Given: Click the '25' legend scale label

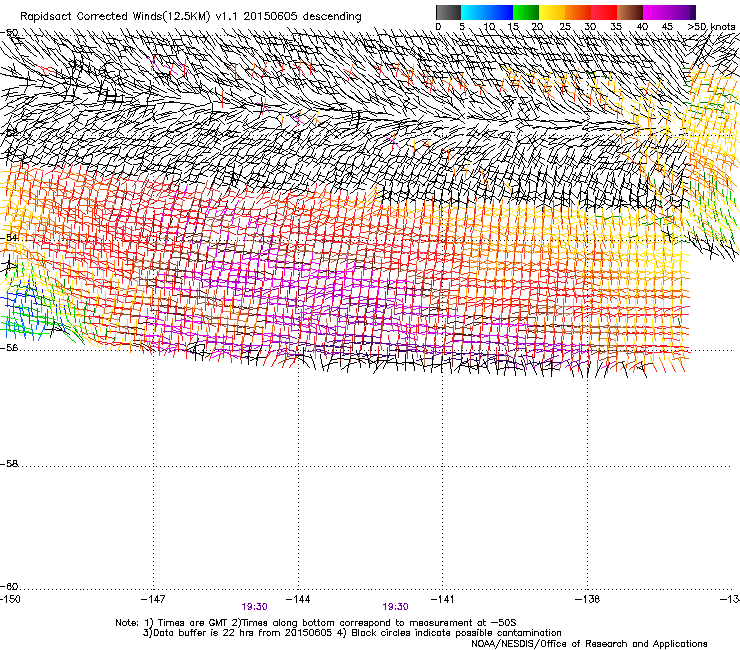Looking at the screenshot, I should pos(564,26).
